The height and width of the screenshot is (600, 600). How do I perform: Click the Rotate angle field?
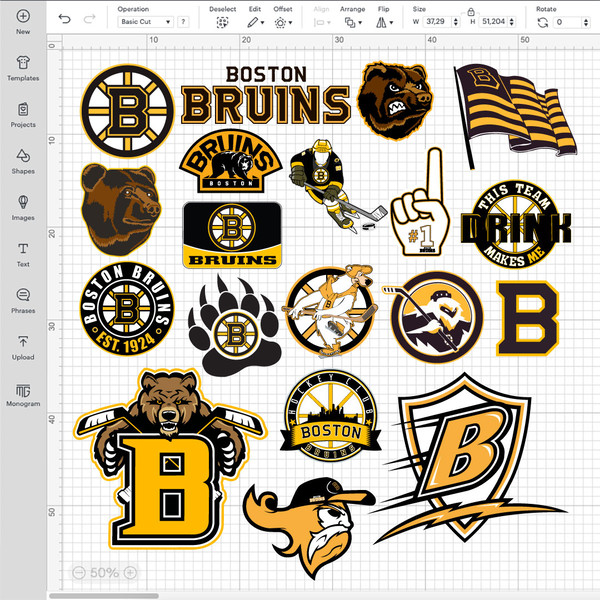click(567, 22)
